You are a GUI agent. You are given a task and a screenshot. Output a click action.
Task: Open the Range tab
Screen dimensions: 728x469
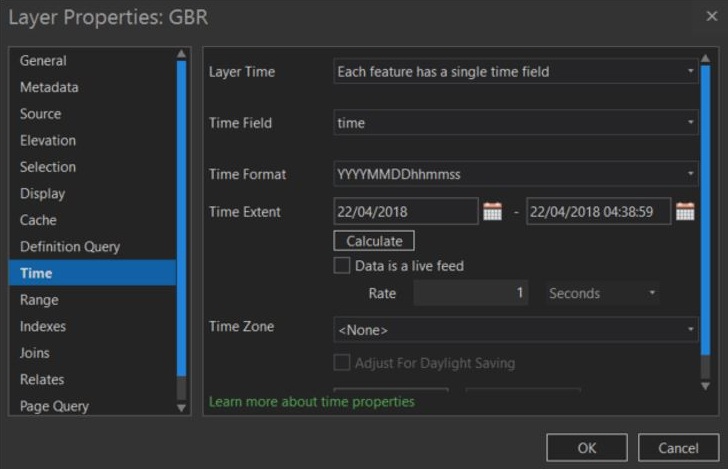click(x=92, y=300)
